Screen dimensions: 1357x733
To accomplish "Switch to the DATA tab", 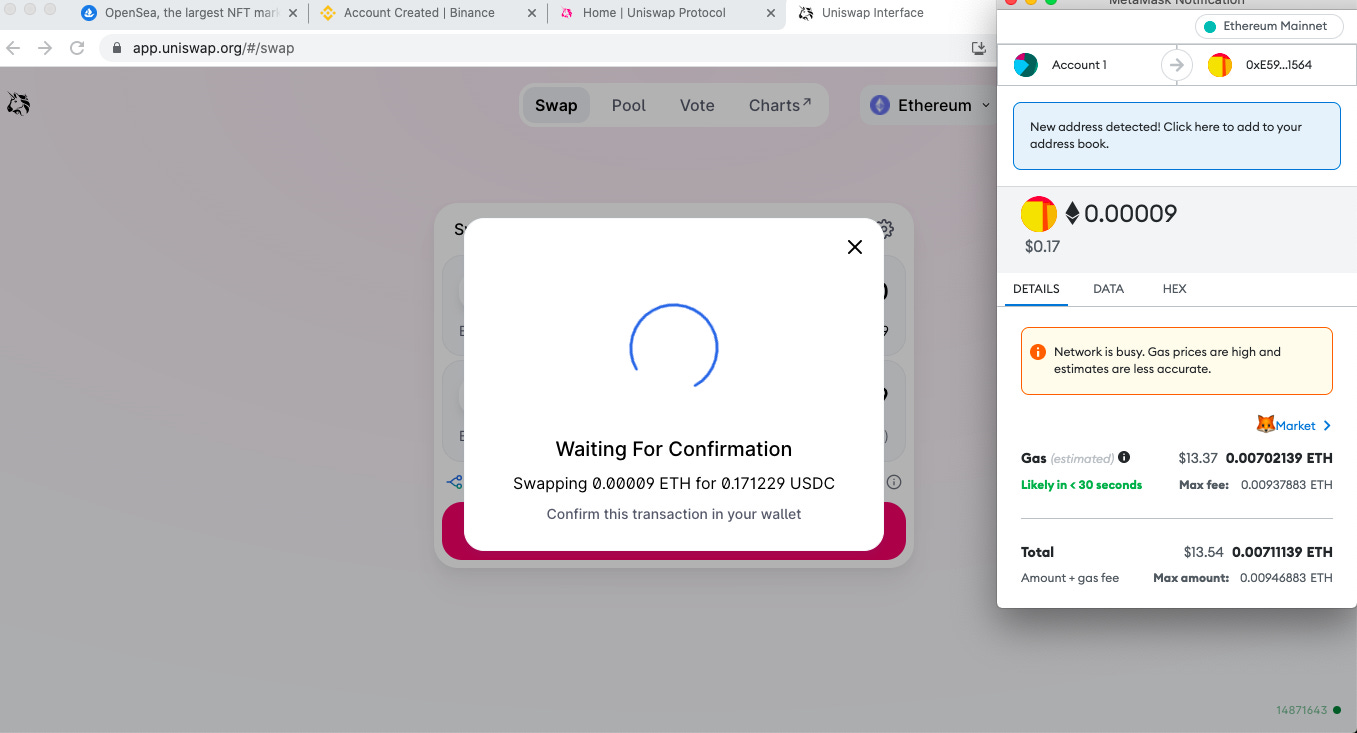I will (x=1108, y=288).
